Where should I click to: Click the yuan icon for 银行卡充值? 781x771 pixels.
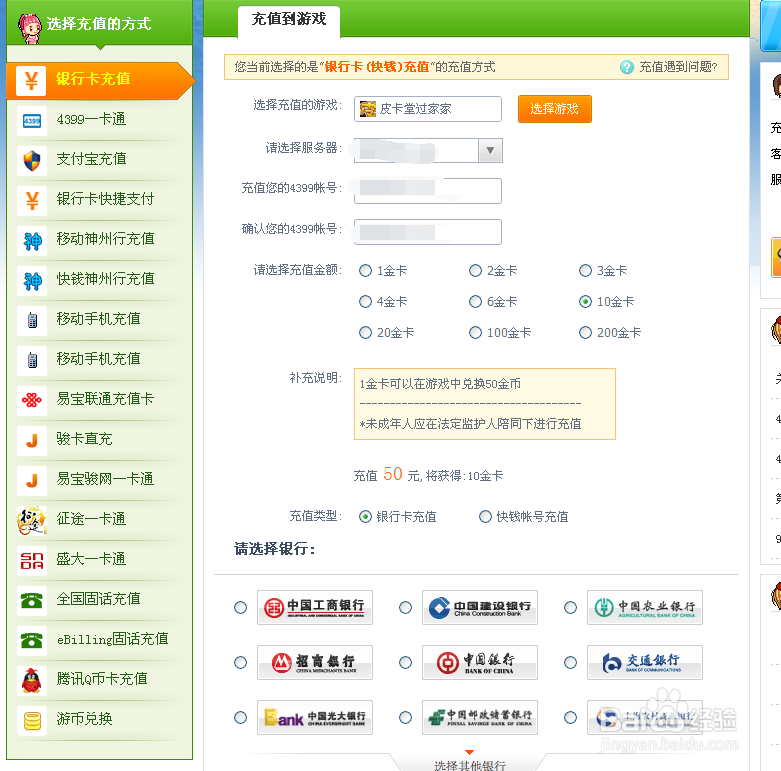31,81
